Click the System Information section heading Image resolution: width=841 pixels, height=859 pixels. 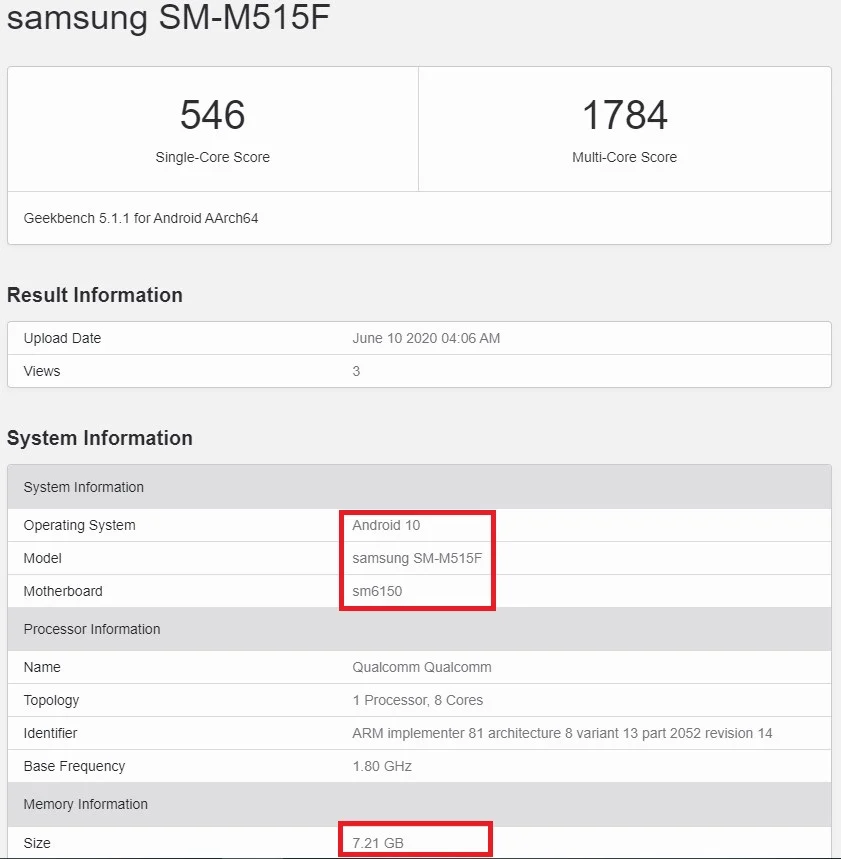coord(100,438)
